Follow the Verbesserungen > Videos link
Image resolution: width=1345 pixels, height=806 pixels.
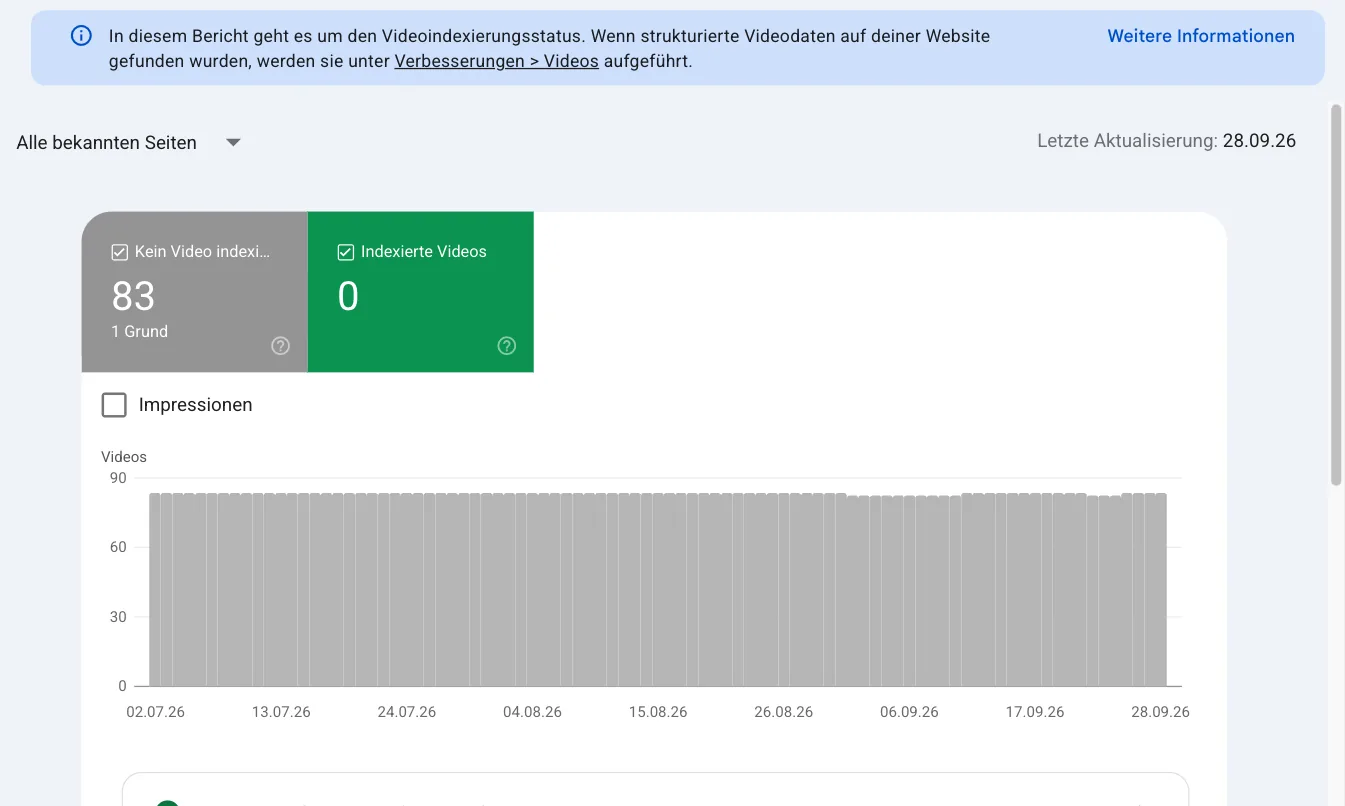click(x=497, y=61)
